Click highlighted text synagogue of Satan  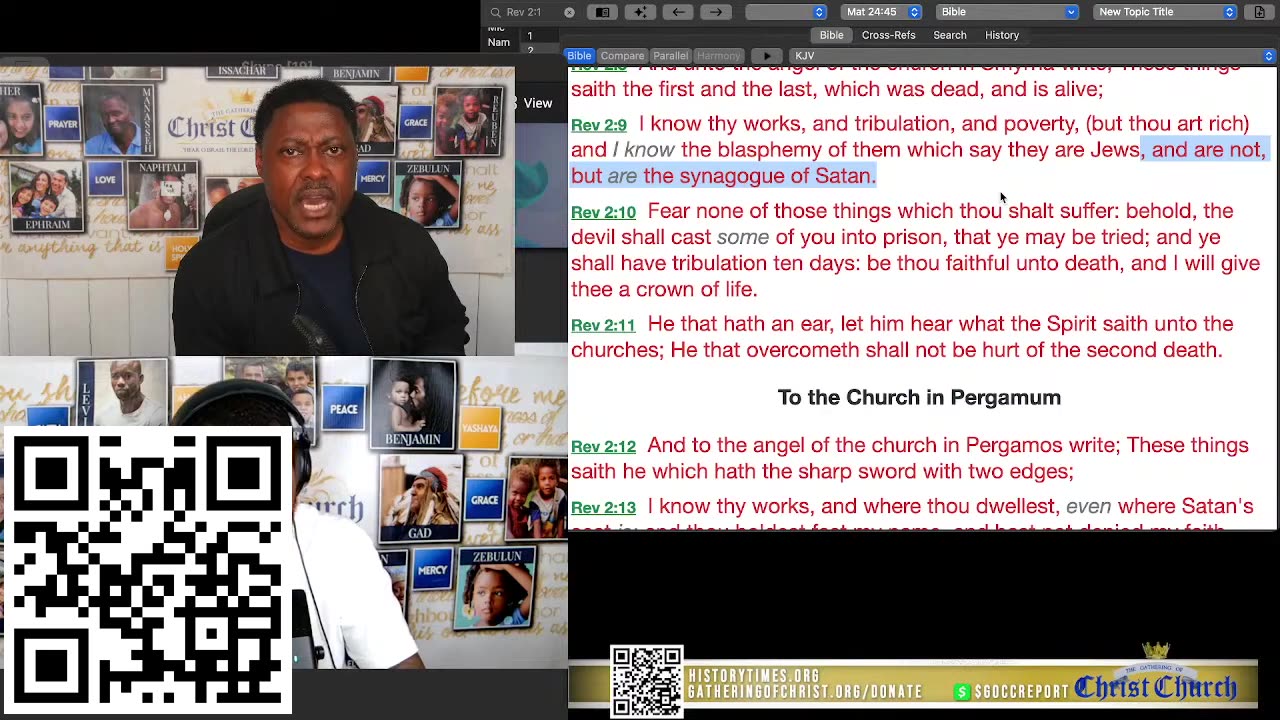775,176
